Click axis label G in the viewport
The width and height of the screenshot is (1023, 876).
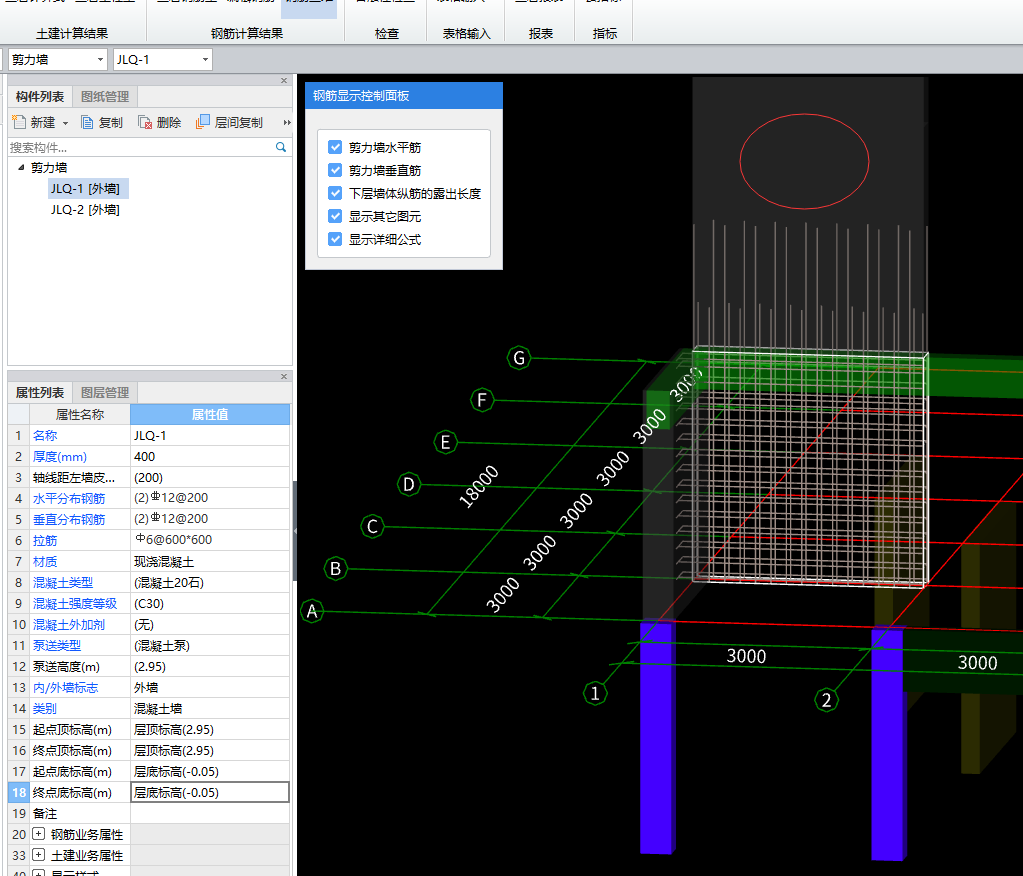(x=519, y=357)
